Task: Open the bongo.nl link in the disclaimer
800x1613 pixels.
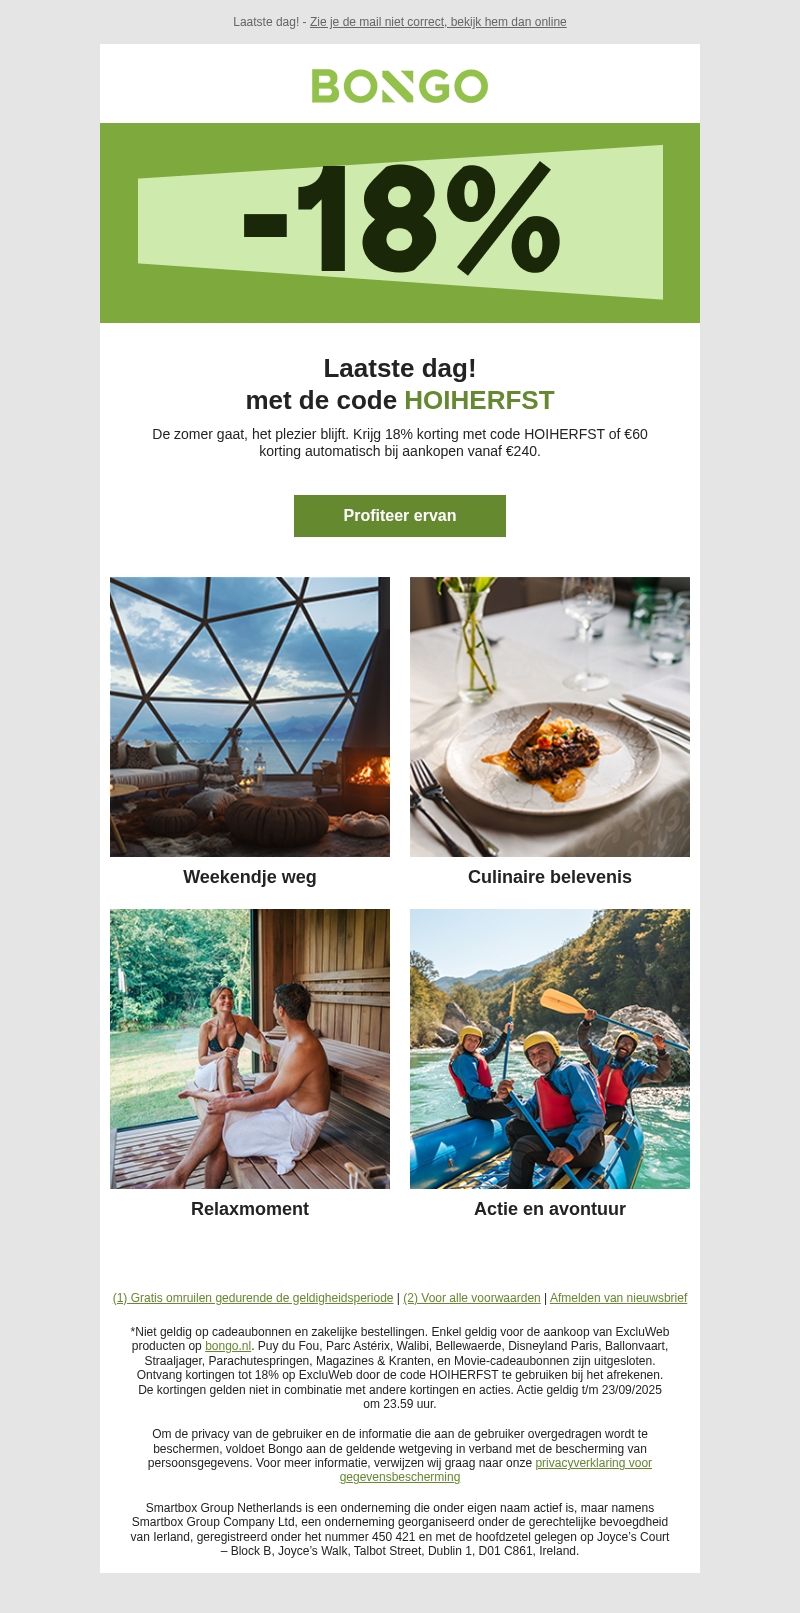Action: pos(228,1346)
